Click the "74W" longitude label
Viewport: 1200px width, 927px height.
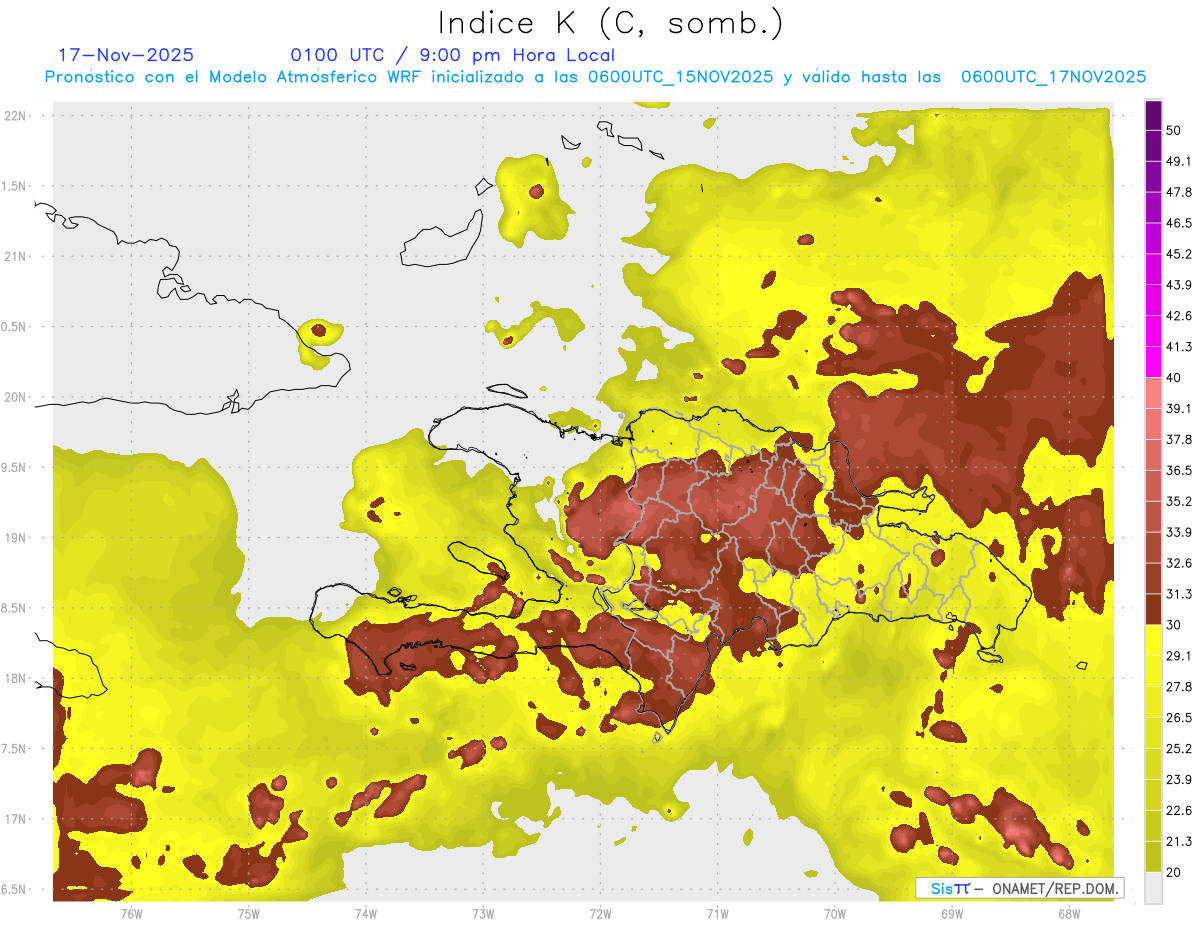pyautogui.click(x=366, y=914)
